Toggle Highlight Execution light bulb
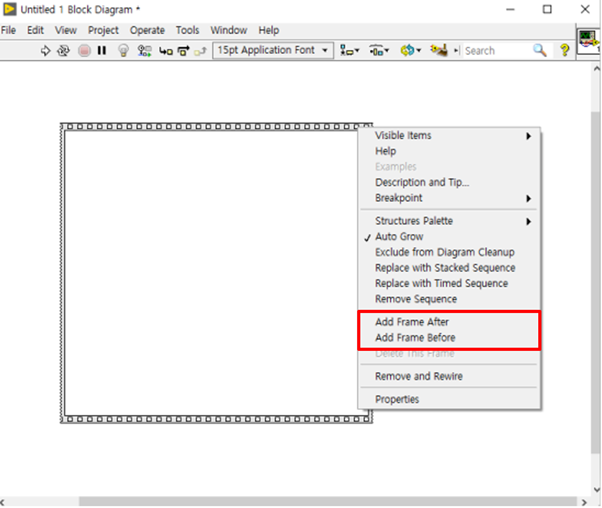 click(x=123, y=50)
